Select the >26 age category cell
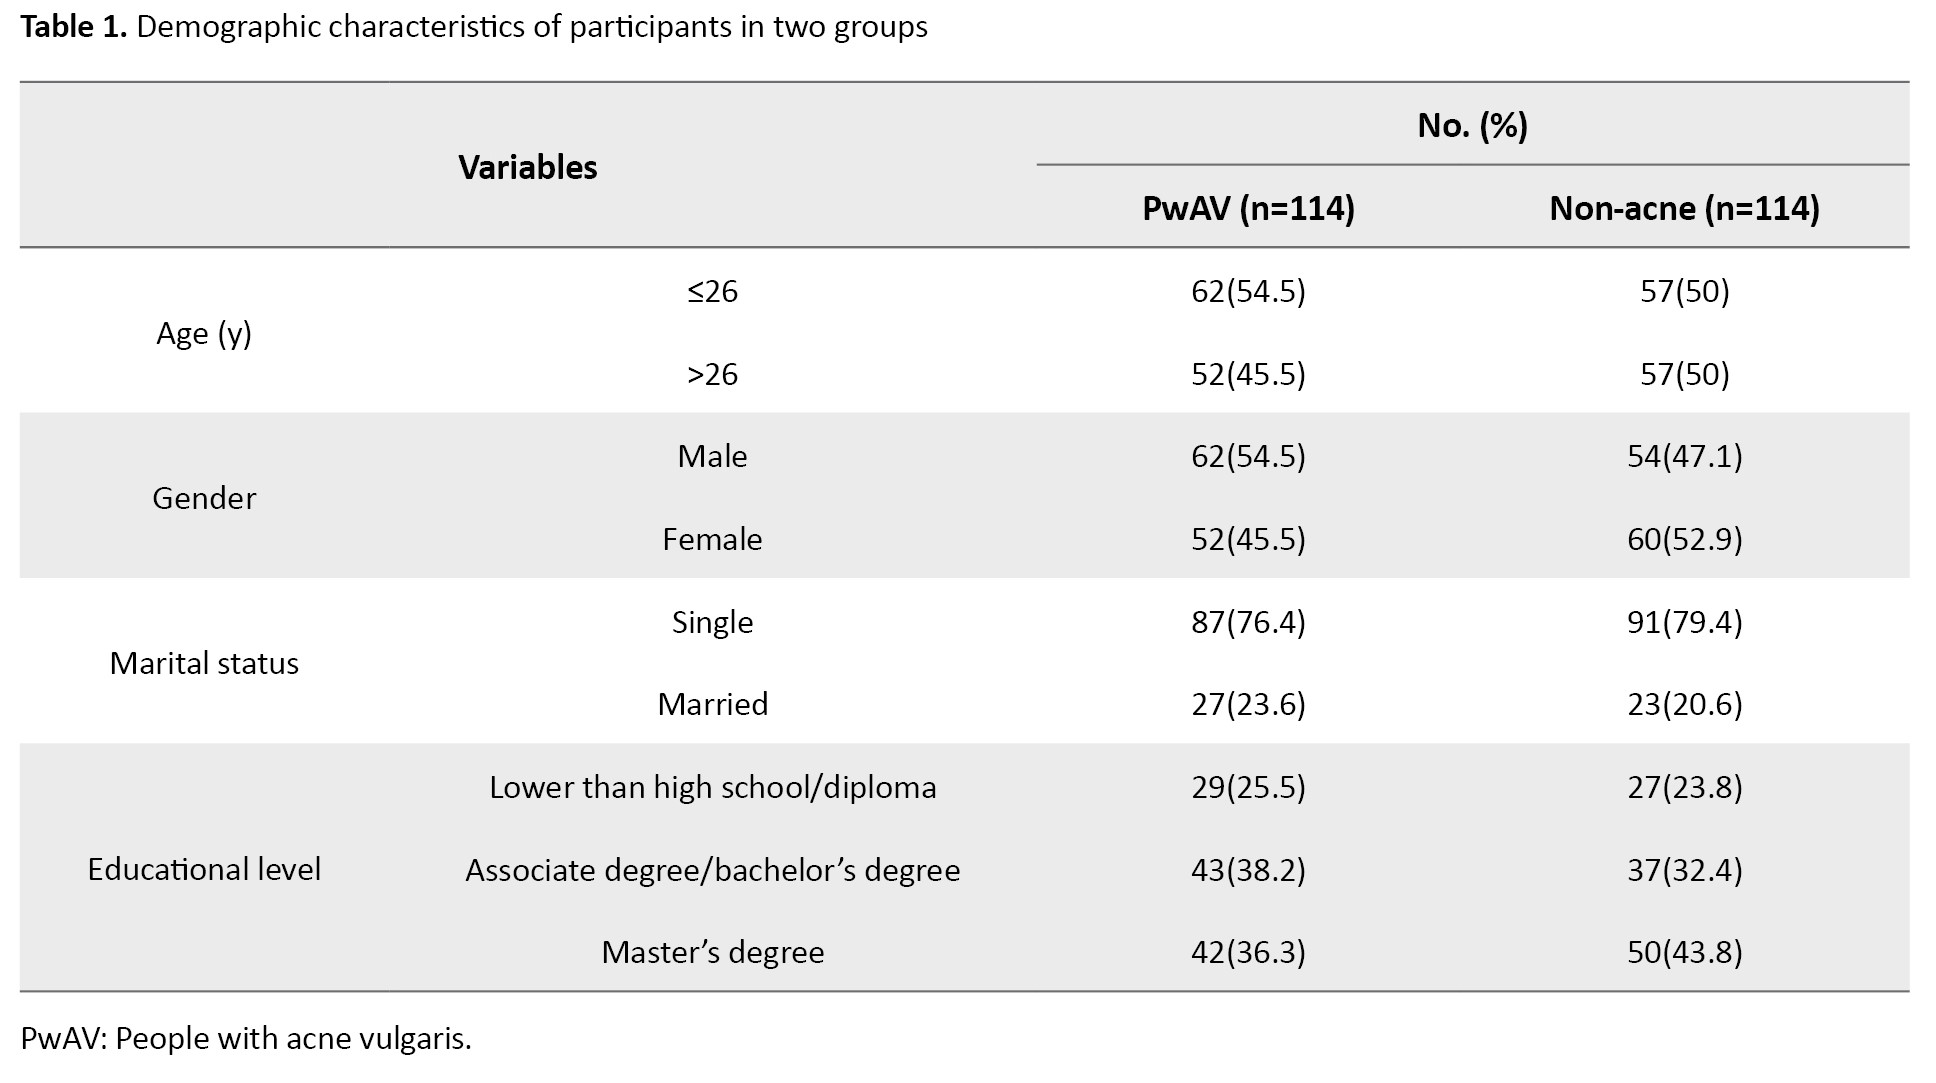The image size is (1936, 1083). pyautogui.click(x=712, y=374)
